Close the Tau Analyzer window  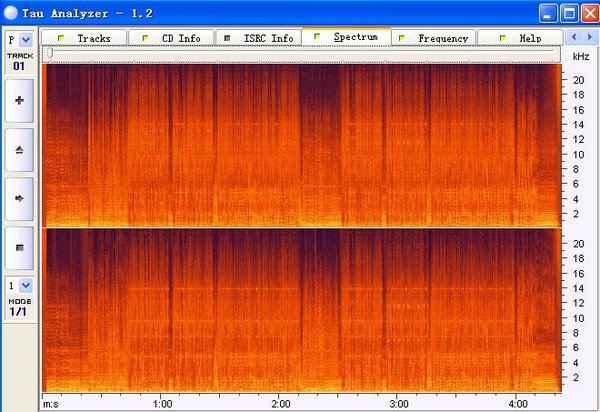click(590, 14)
